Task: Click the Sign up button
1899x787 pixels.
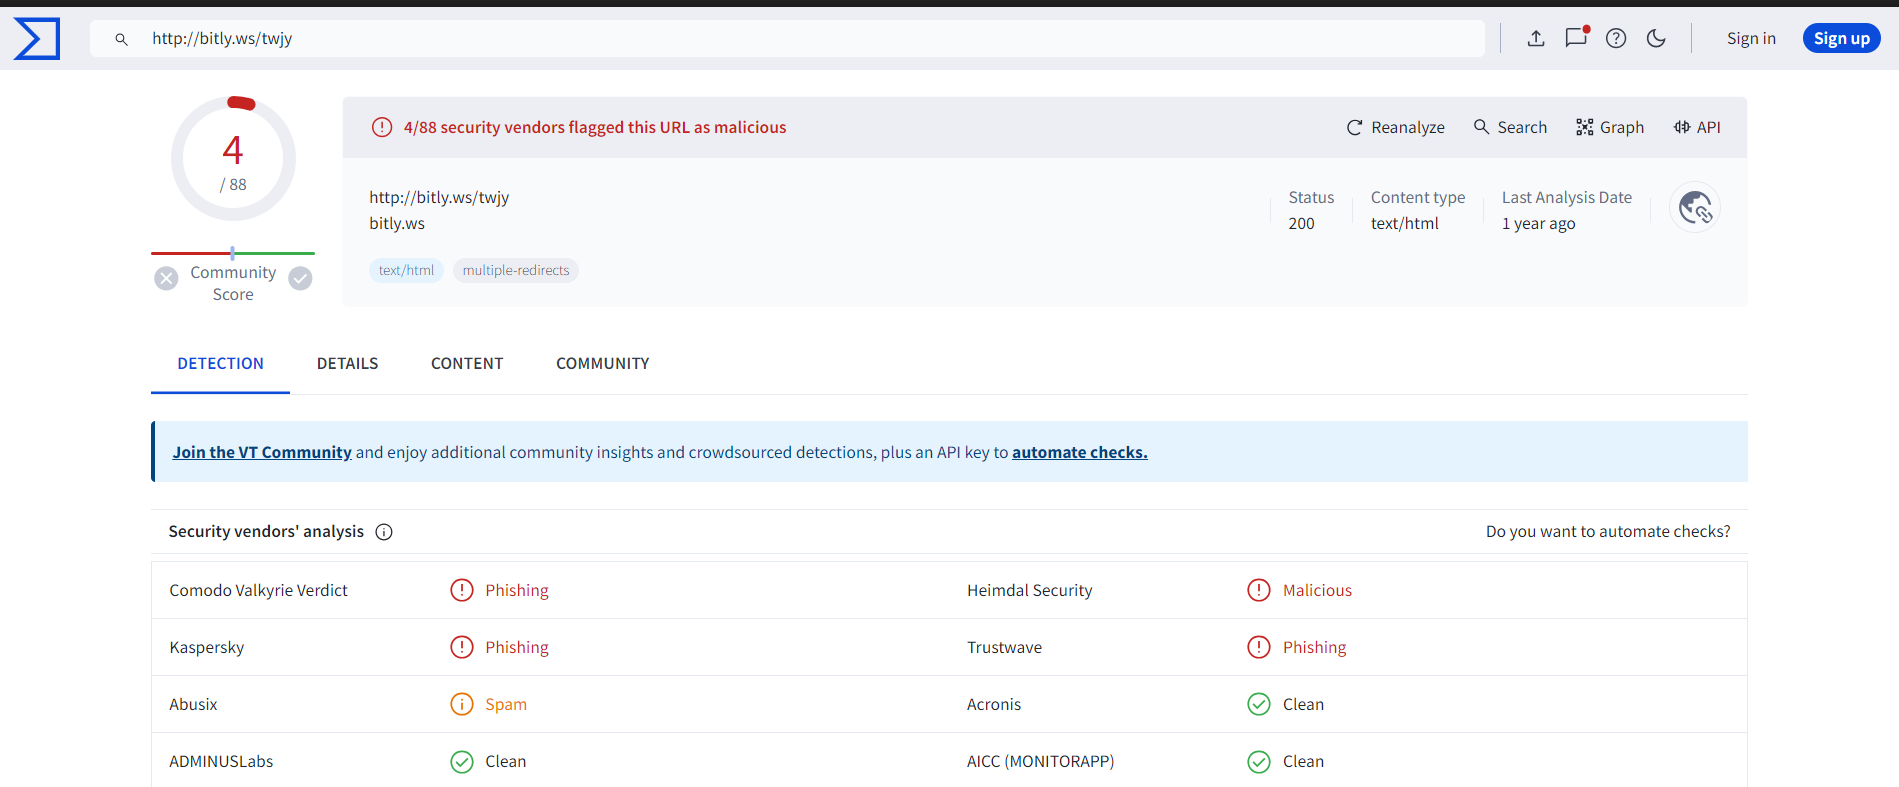Action: tap(1841, 38)
